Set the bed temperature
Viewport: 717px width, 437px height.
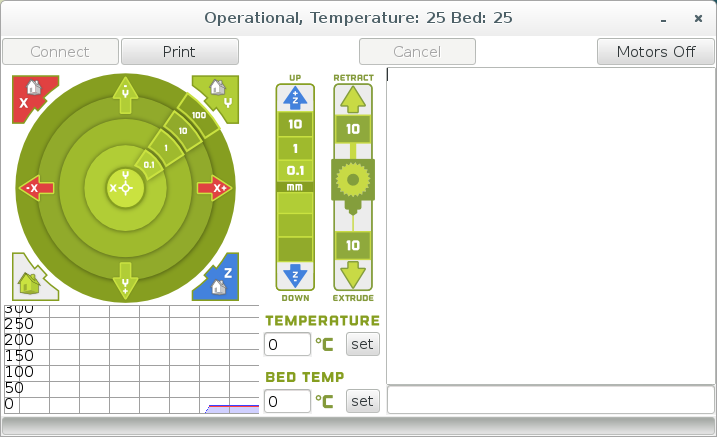362,401
